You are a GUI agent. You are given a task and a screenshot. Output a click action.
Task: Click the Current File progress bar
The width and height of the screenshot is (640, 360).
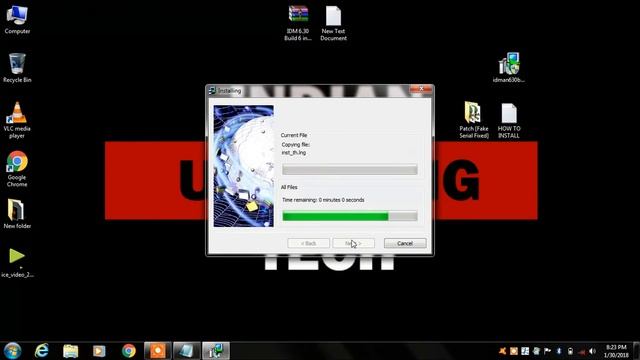350,169
